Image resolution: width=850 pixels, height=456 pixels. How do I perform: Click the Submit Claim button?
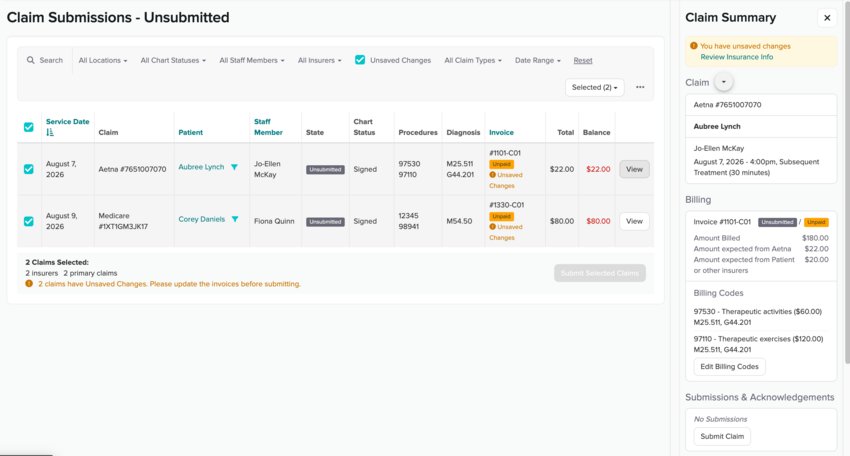[x=722, y=436]
